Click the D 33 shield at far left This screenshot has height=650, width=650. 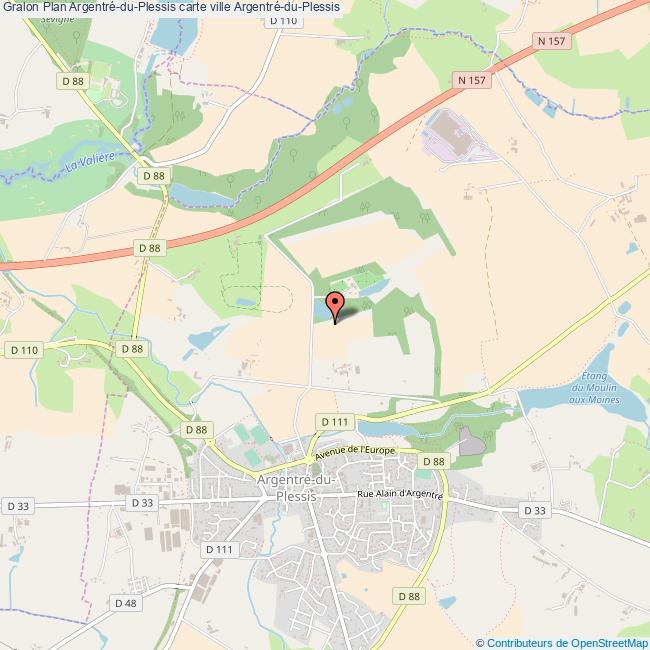pyautogui.click(x=18, y=506)
